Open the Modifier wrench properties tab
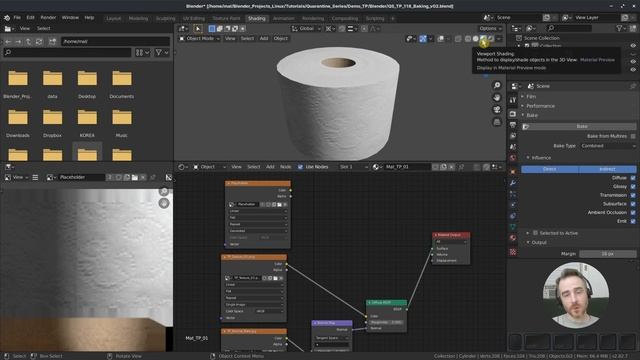Screen dimensions: 640x360 coord(513,183)
